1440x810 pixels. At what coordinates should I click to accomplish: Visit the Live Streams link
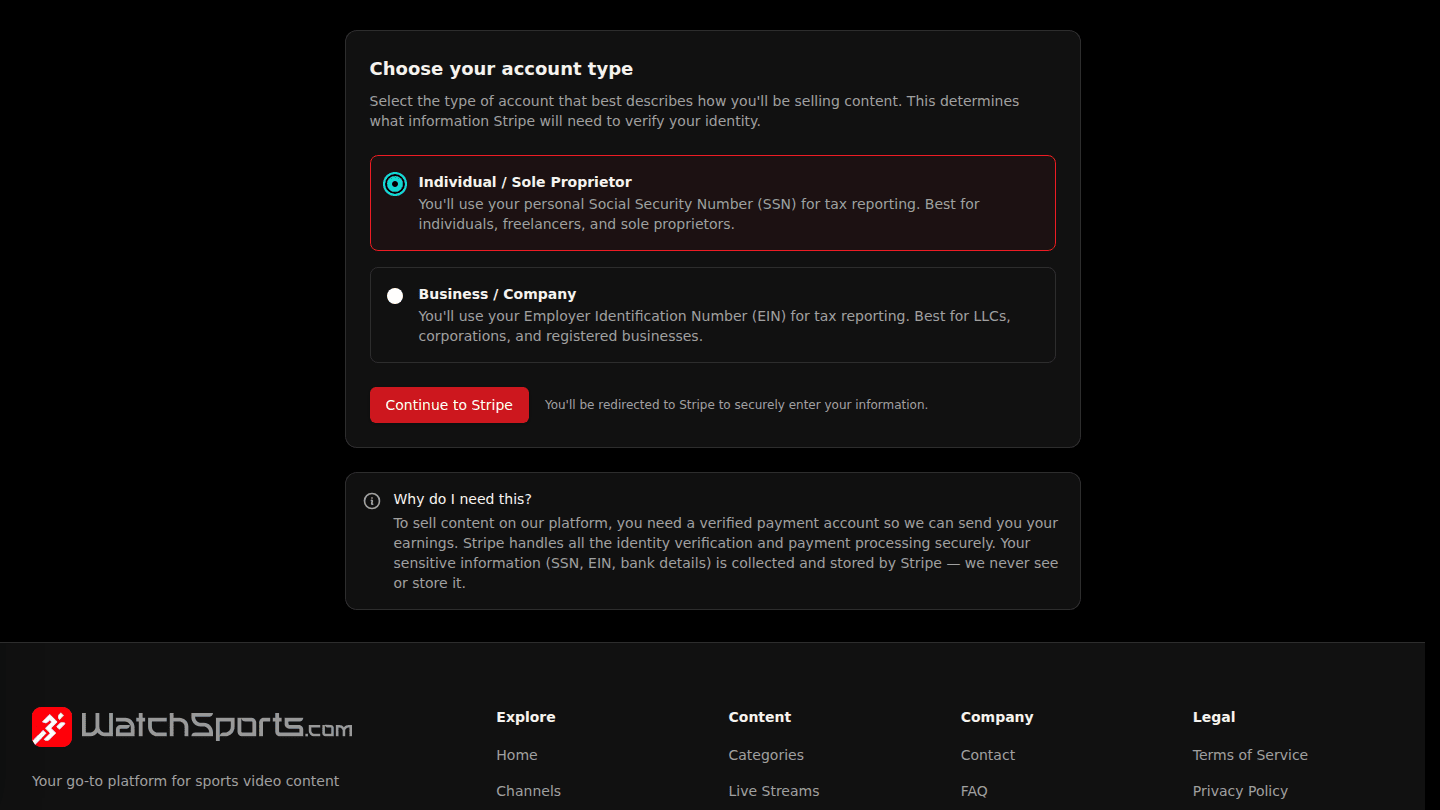click(774, 791)
